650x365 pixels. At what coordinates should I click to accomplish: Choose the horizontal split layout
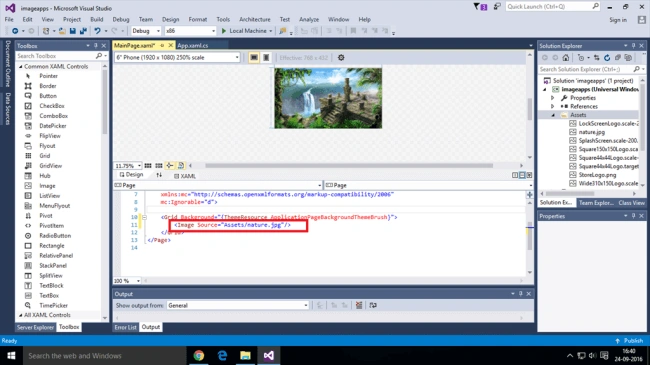(x=522, y=175)
